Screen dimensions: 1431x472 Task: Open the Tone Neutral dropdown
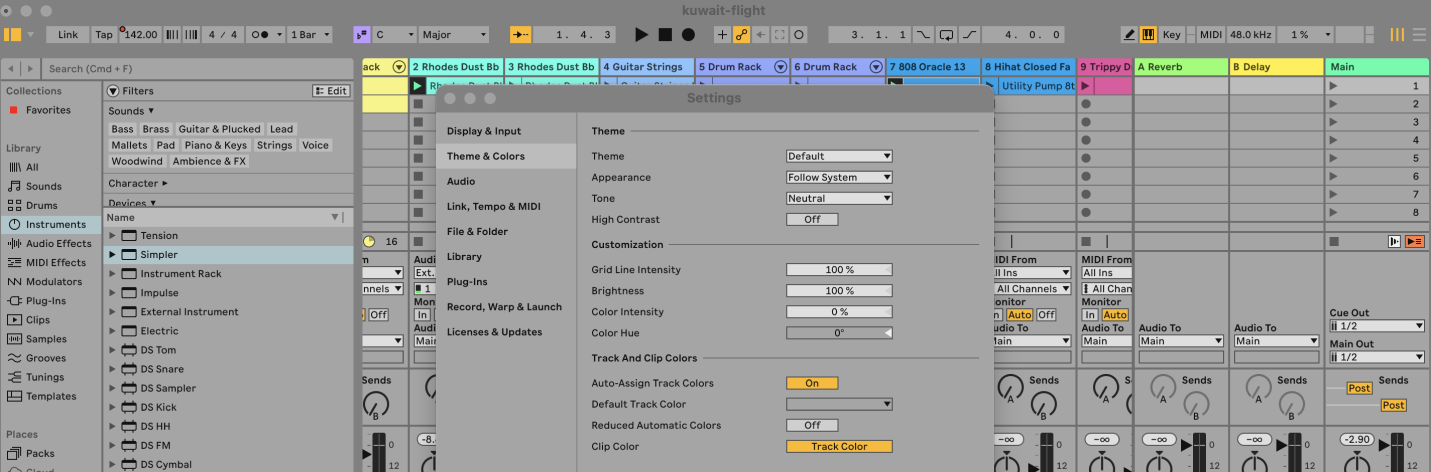839,198
